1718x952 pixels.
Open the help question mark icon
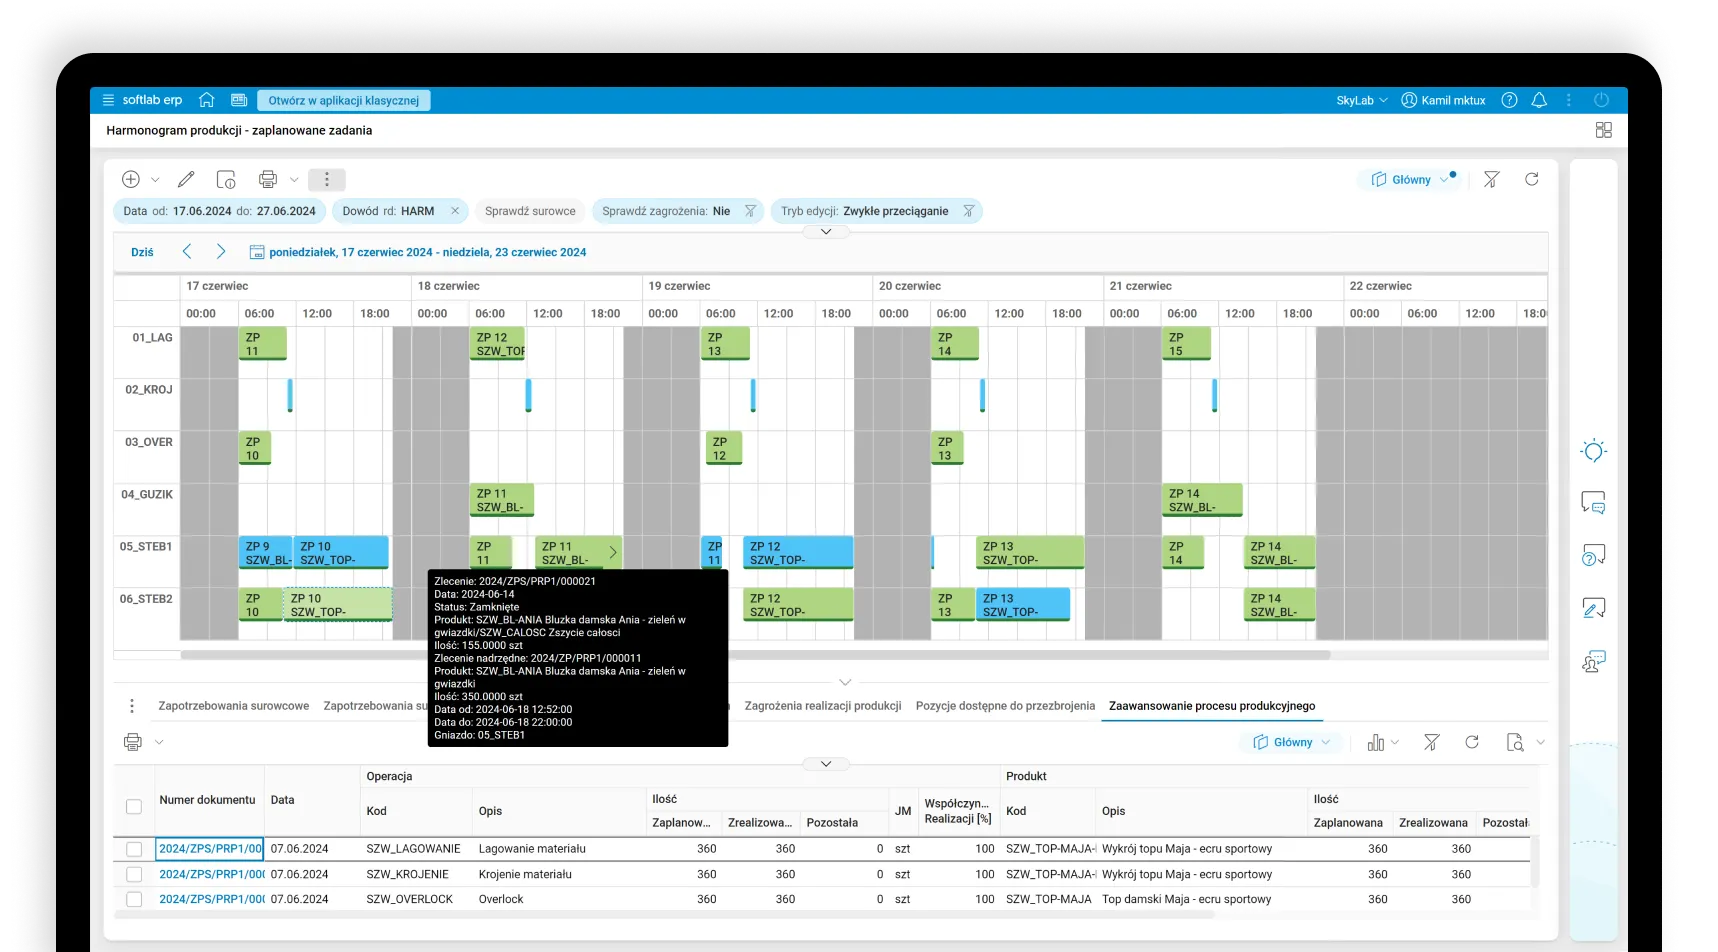1509,100
